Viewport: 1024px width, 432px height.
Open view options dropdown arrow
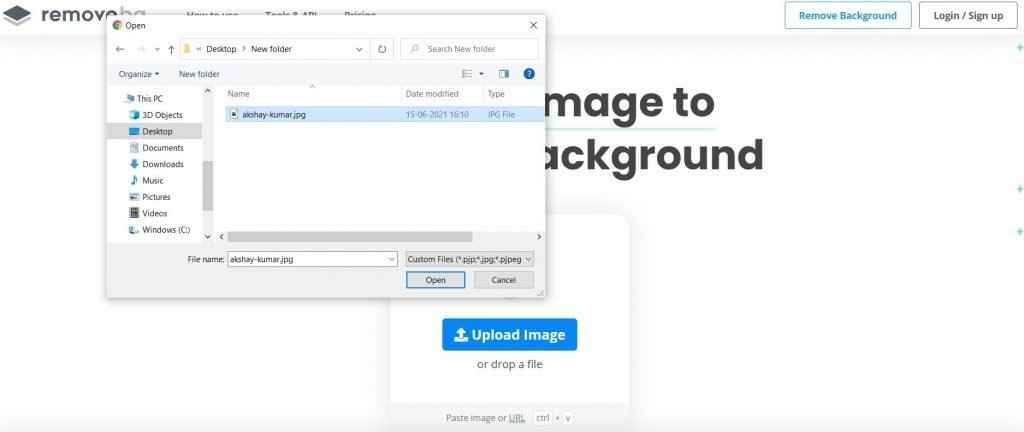point(481,74)
